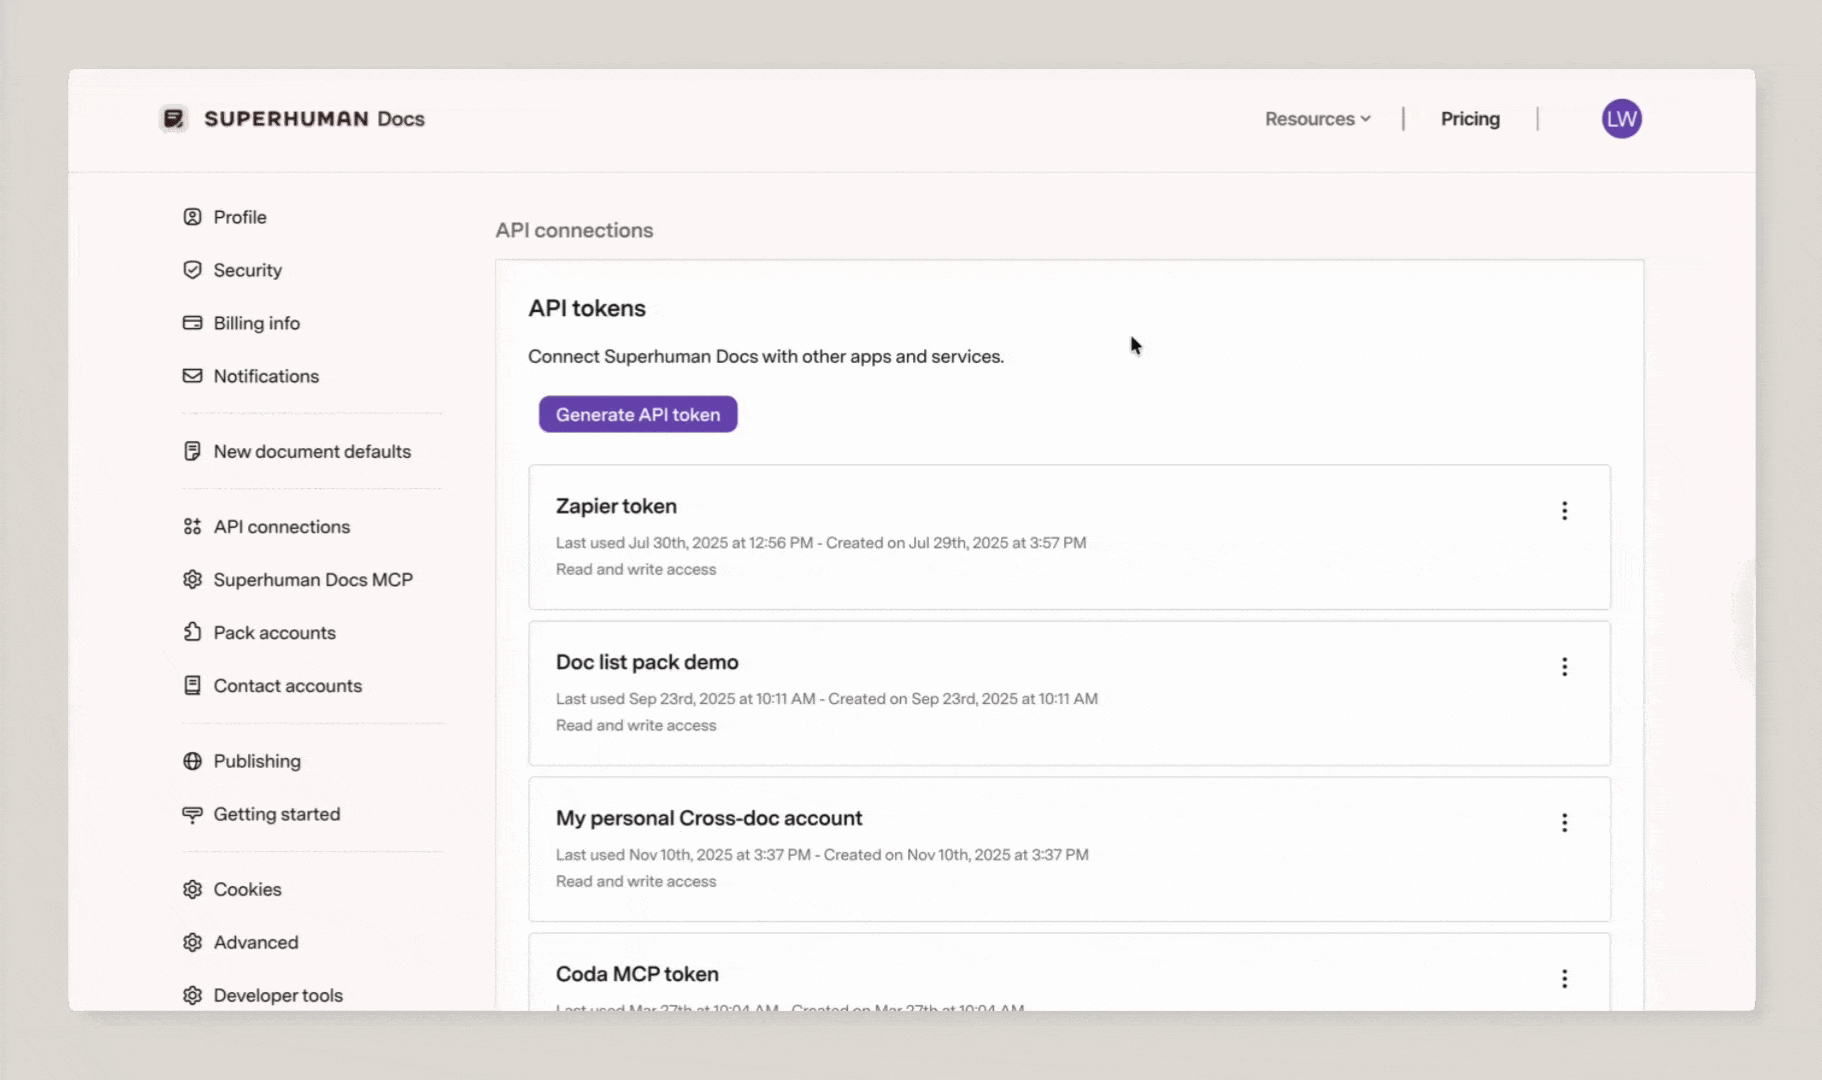Image resolution: width=1822 pixels, height=1080 pixels.
Task: Click Cross-doc account Read and write access text
Action: (636, 881)
